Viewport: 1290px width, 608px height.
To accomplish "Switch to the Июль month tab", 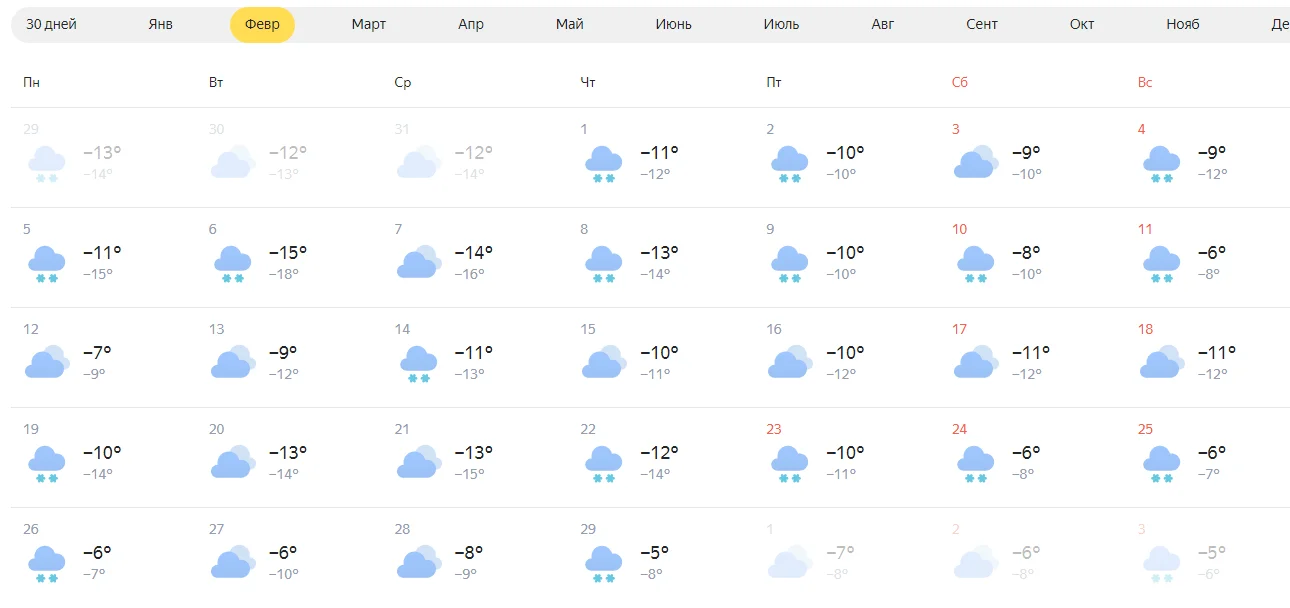I will (781, 24).
